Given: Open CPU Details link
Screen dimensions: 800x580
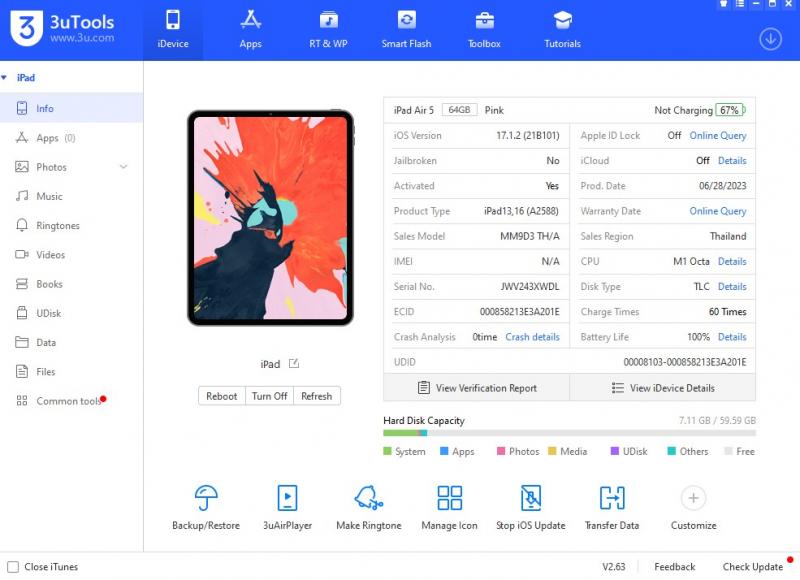Looking at the screenshot, I should click(x=732, y=261).
